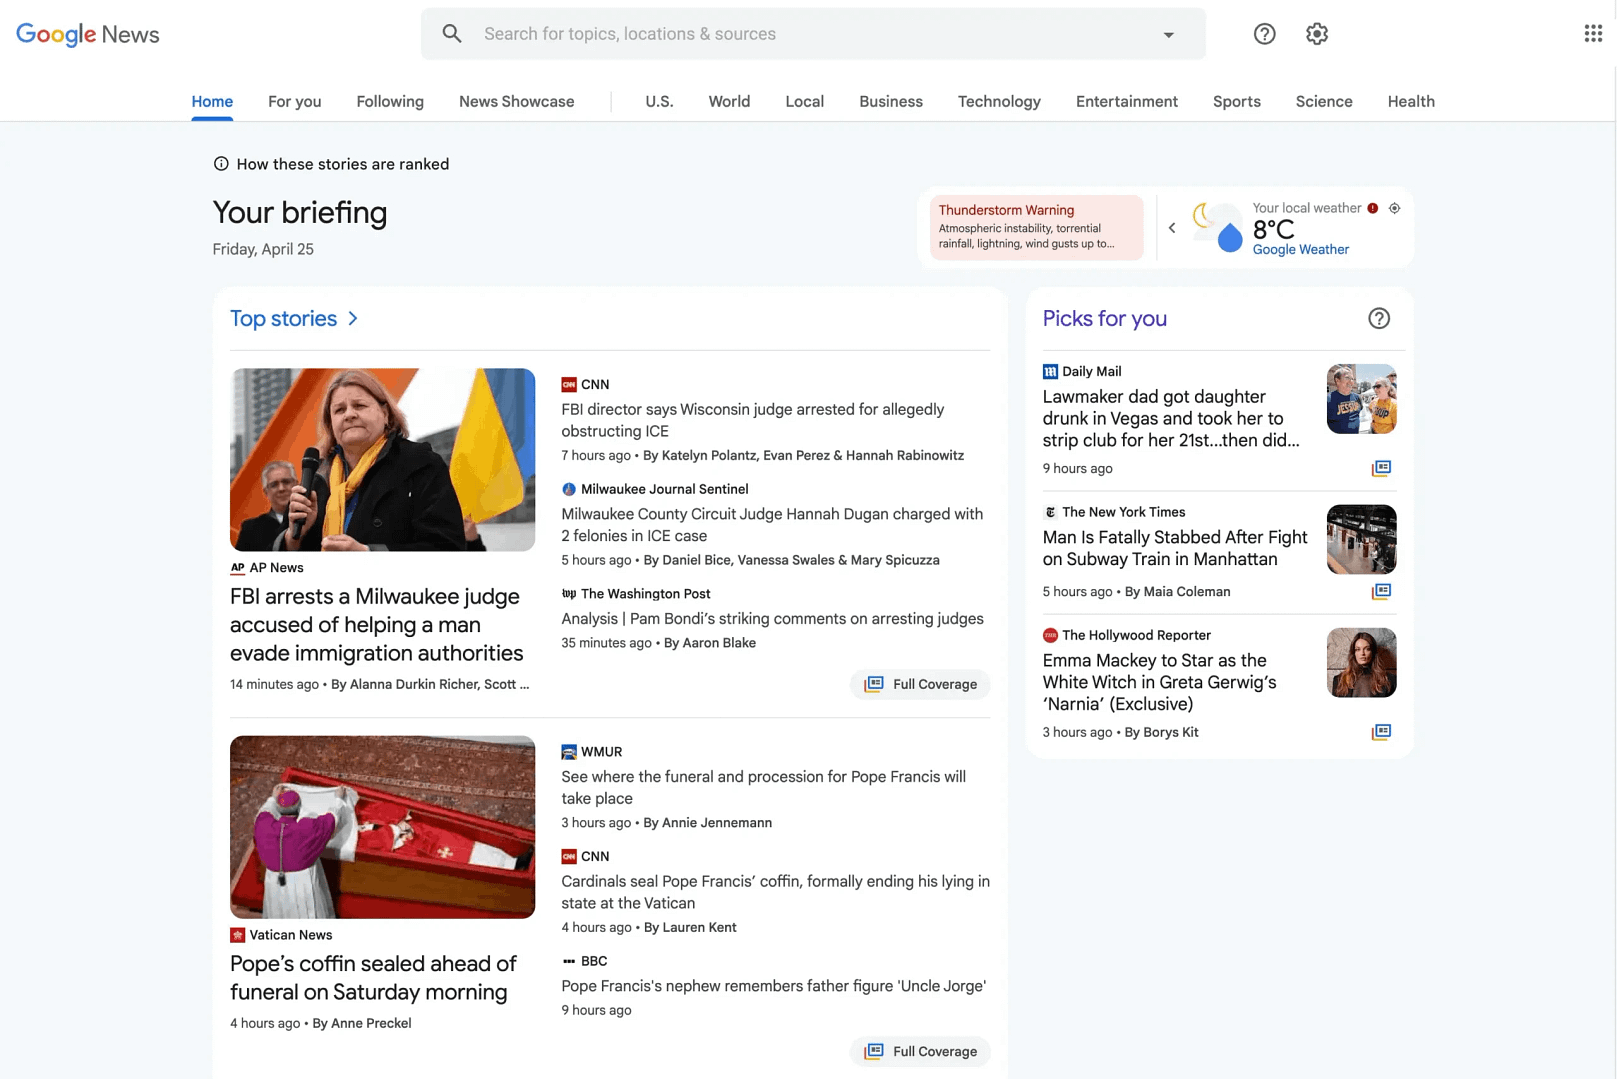Image resolution: width=1617 pixels, height=1079 pixels.
Task: Open the Google apps grid icon
Action: [x=1593, y=34]
